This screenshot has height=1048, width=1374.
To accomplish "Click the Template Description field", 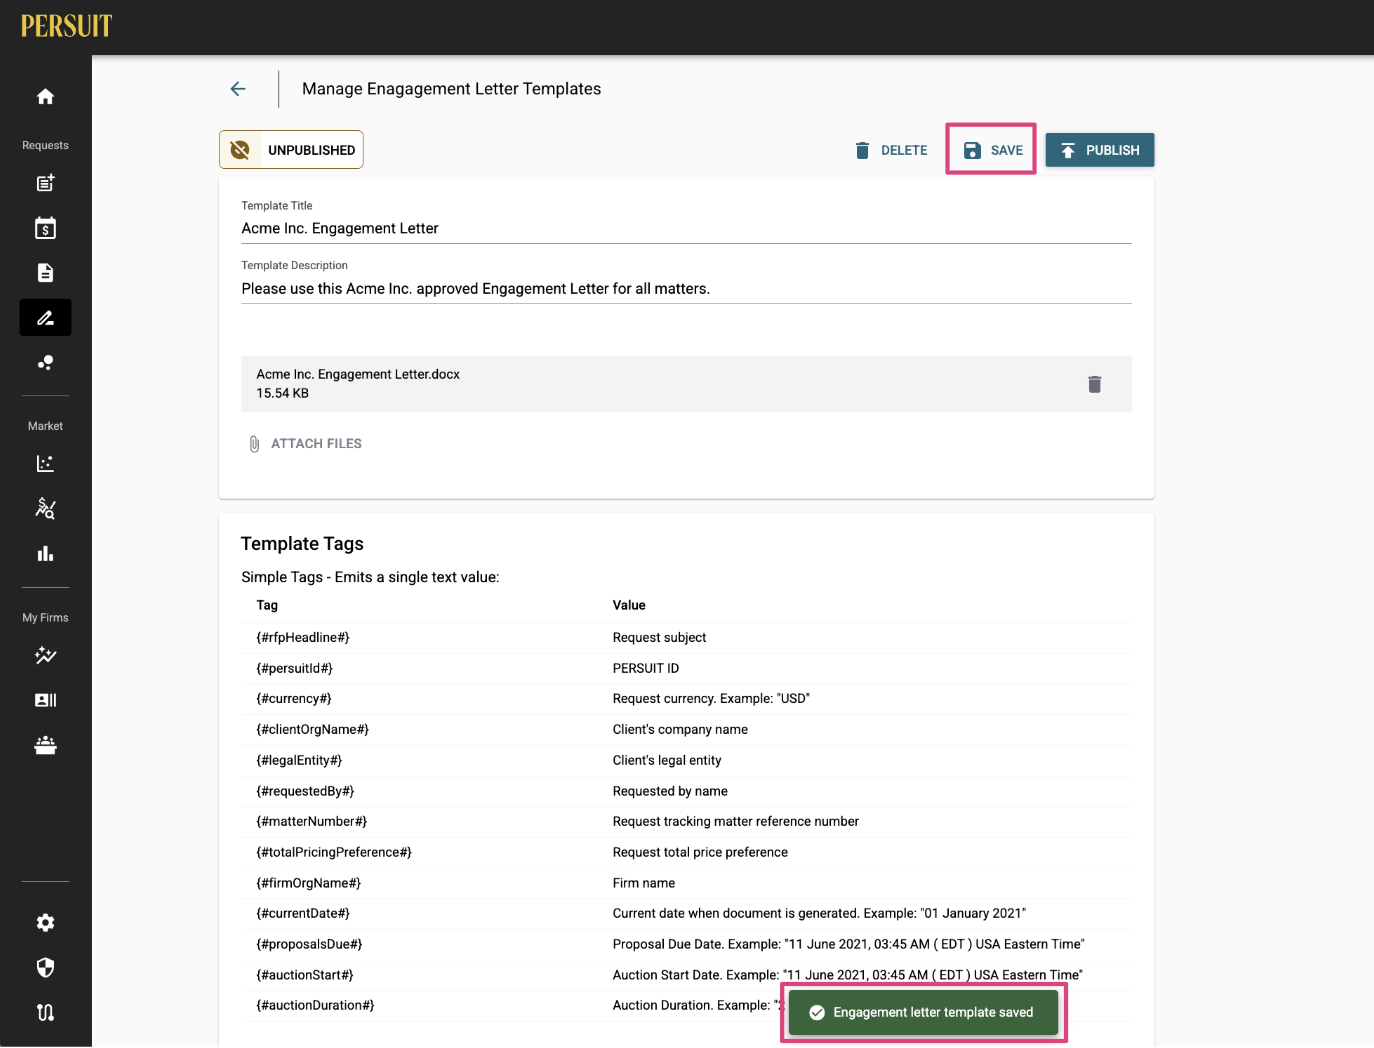I will (x=686, y=289).
